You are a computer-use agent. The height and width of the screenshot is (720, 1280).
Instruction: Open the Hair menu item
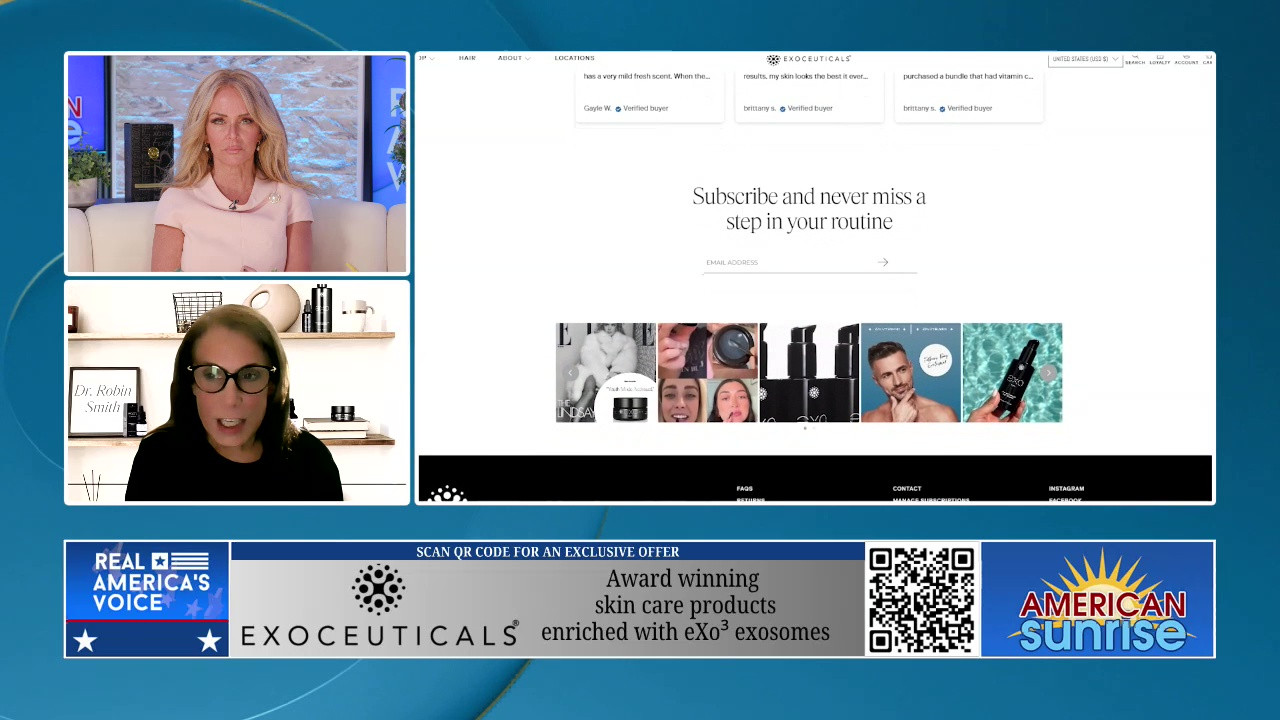pos(467,58)
